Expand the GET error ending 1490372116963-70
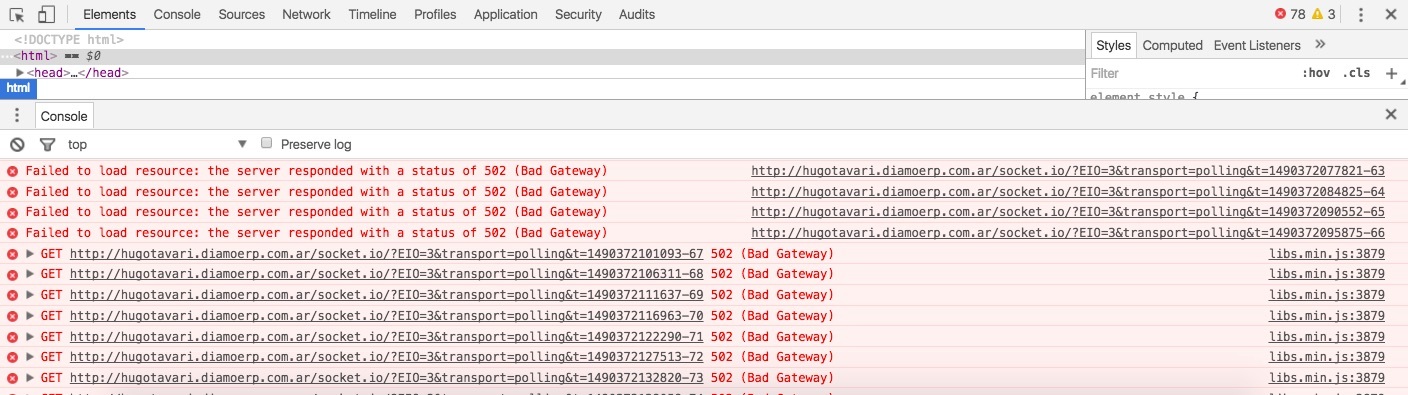The width and height of the screenshot is (1408, 395). click(30, 316)
